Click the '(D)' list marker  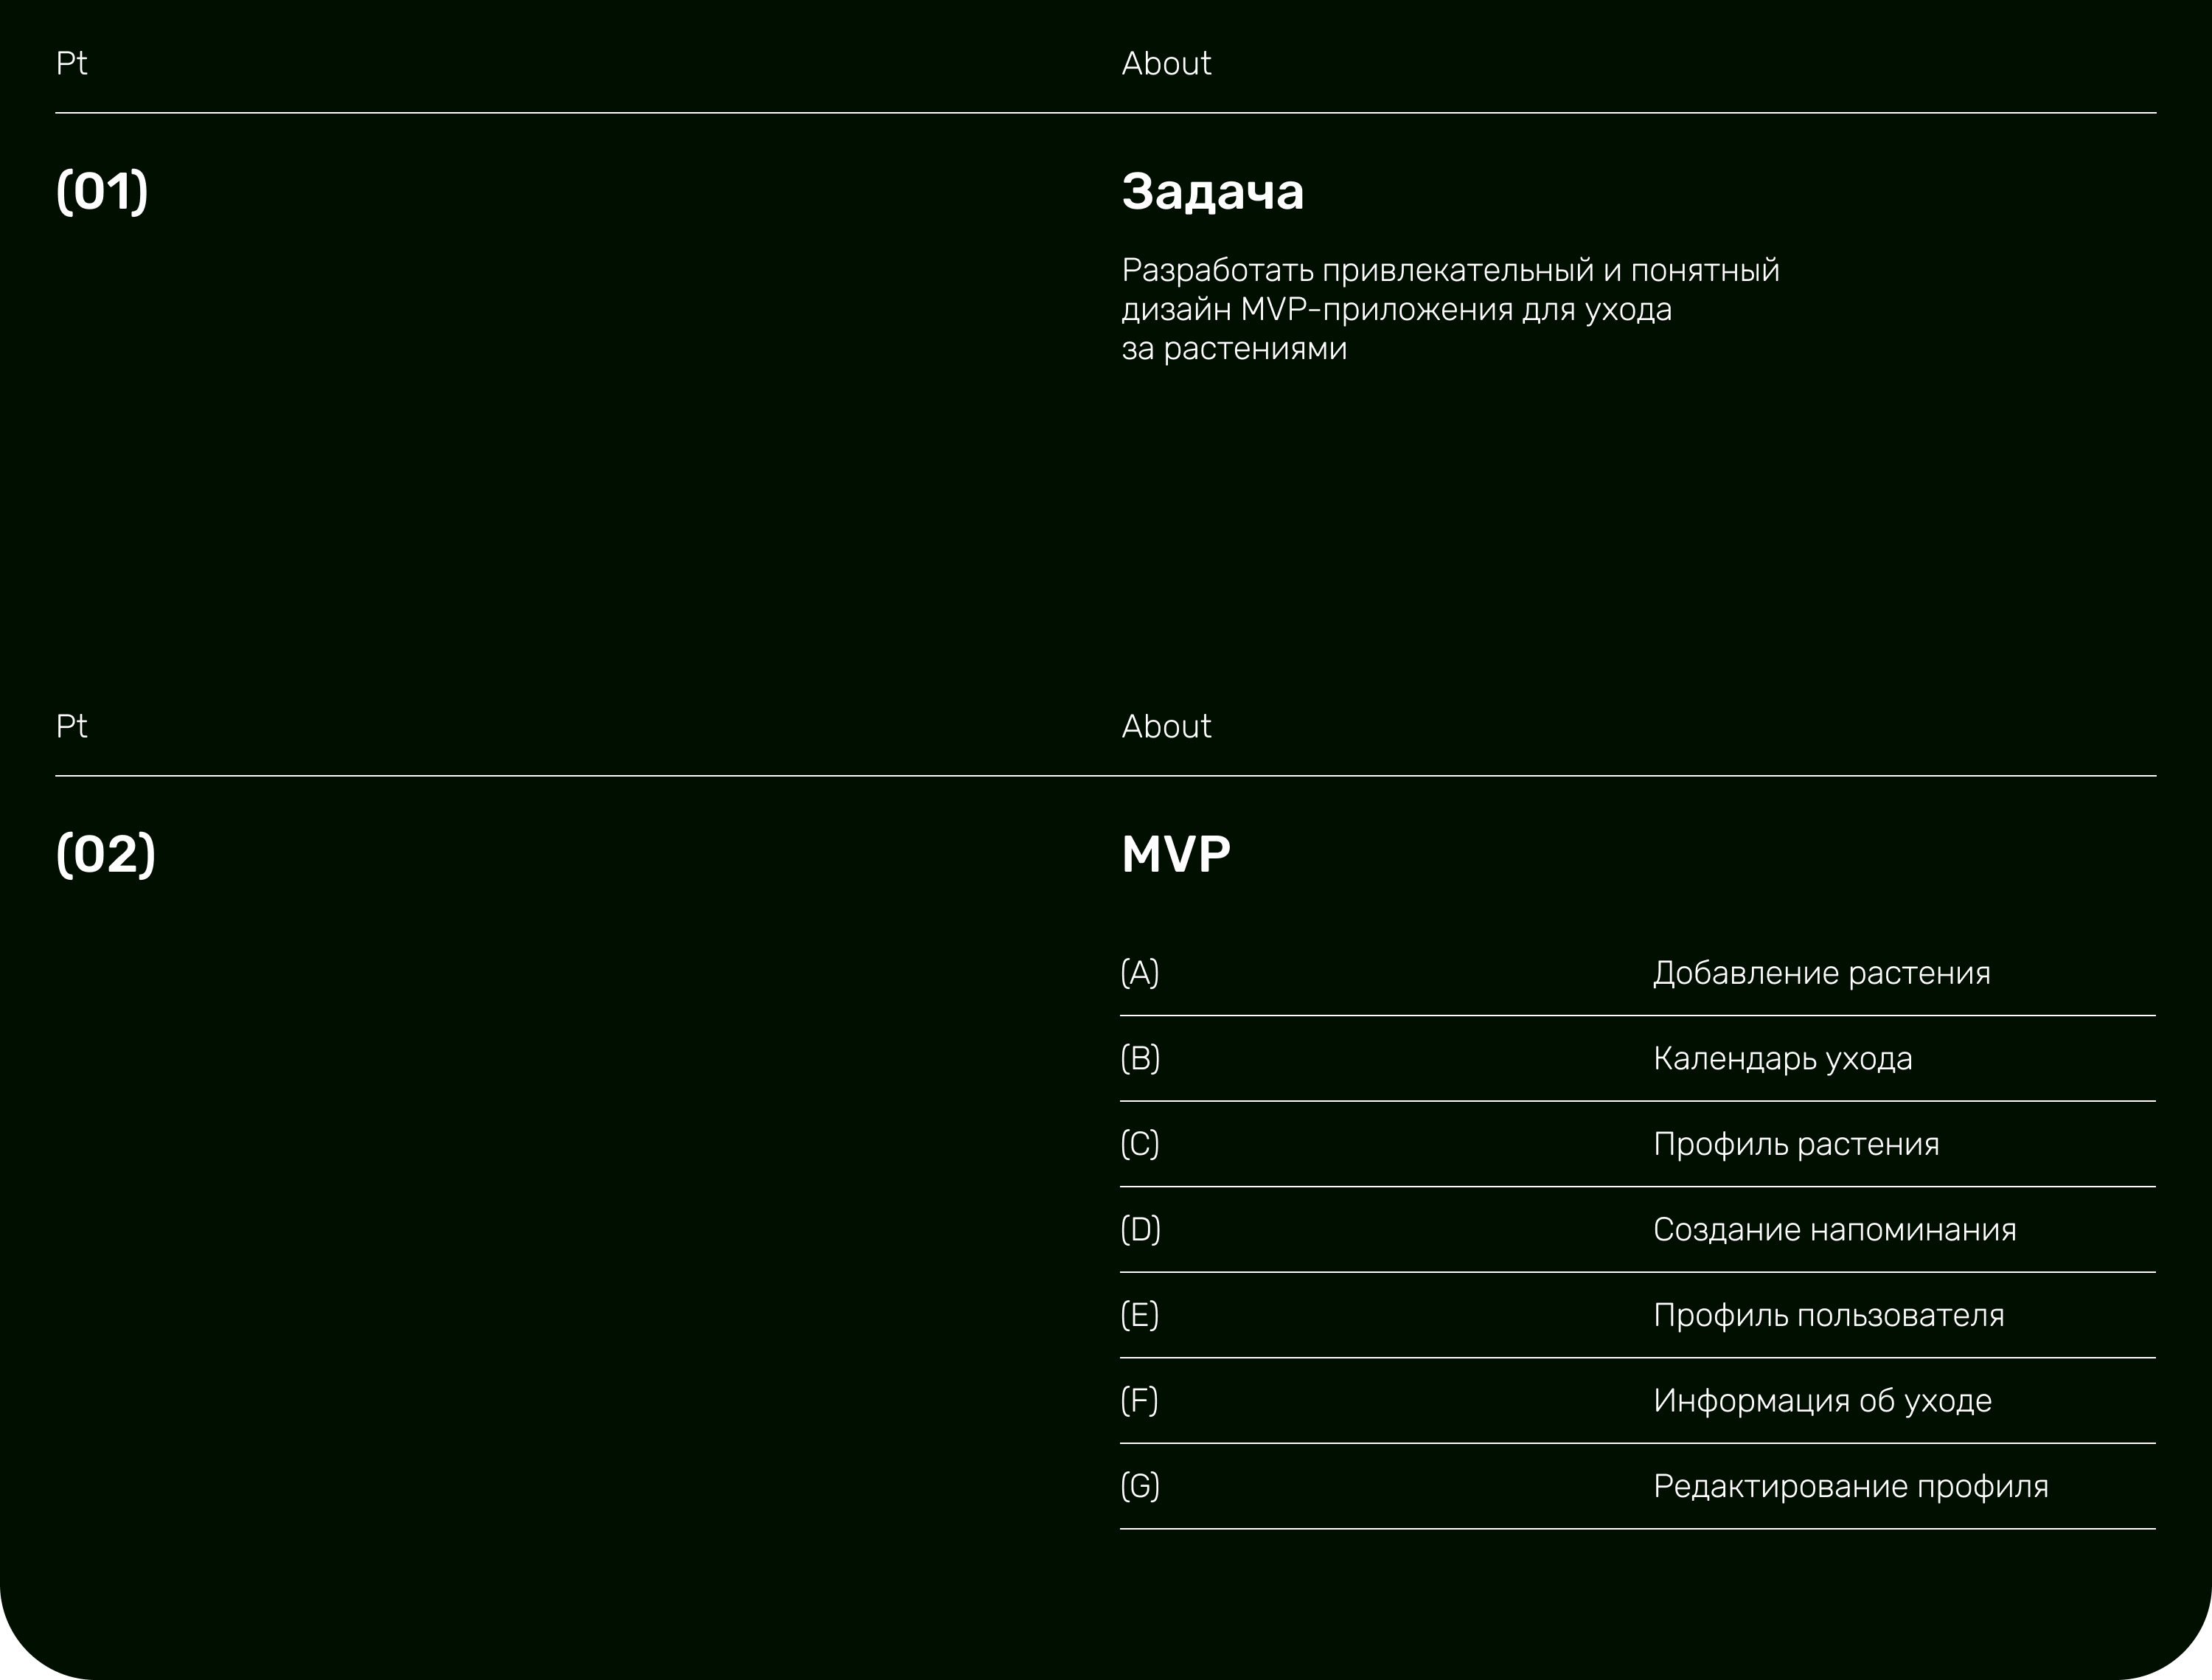[1140, 1229]
